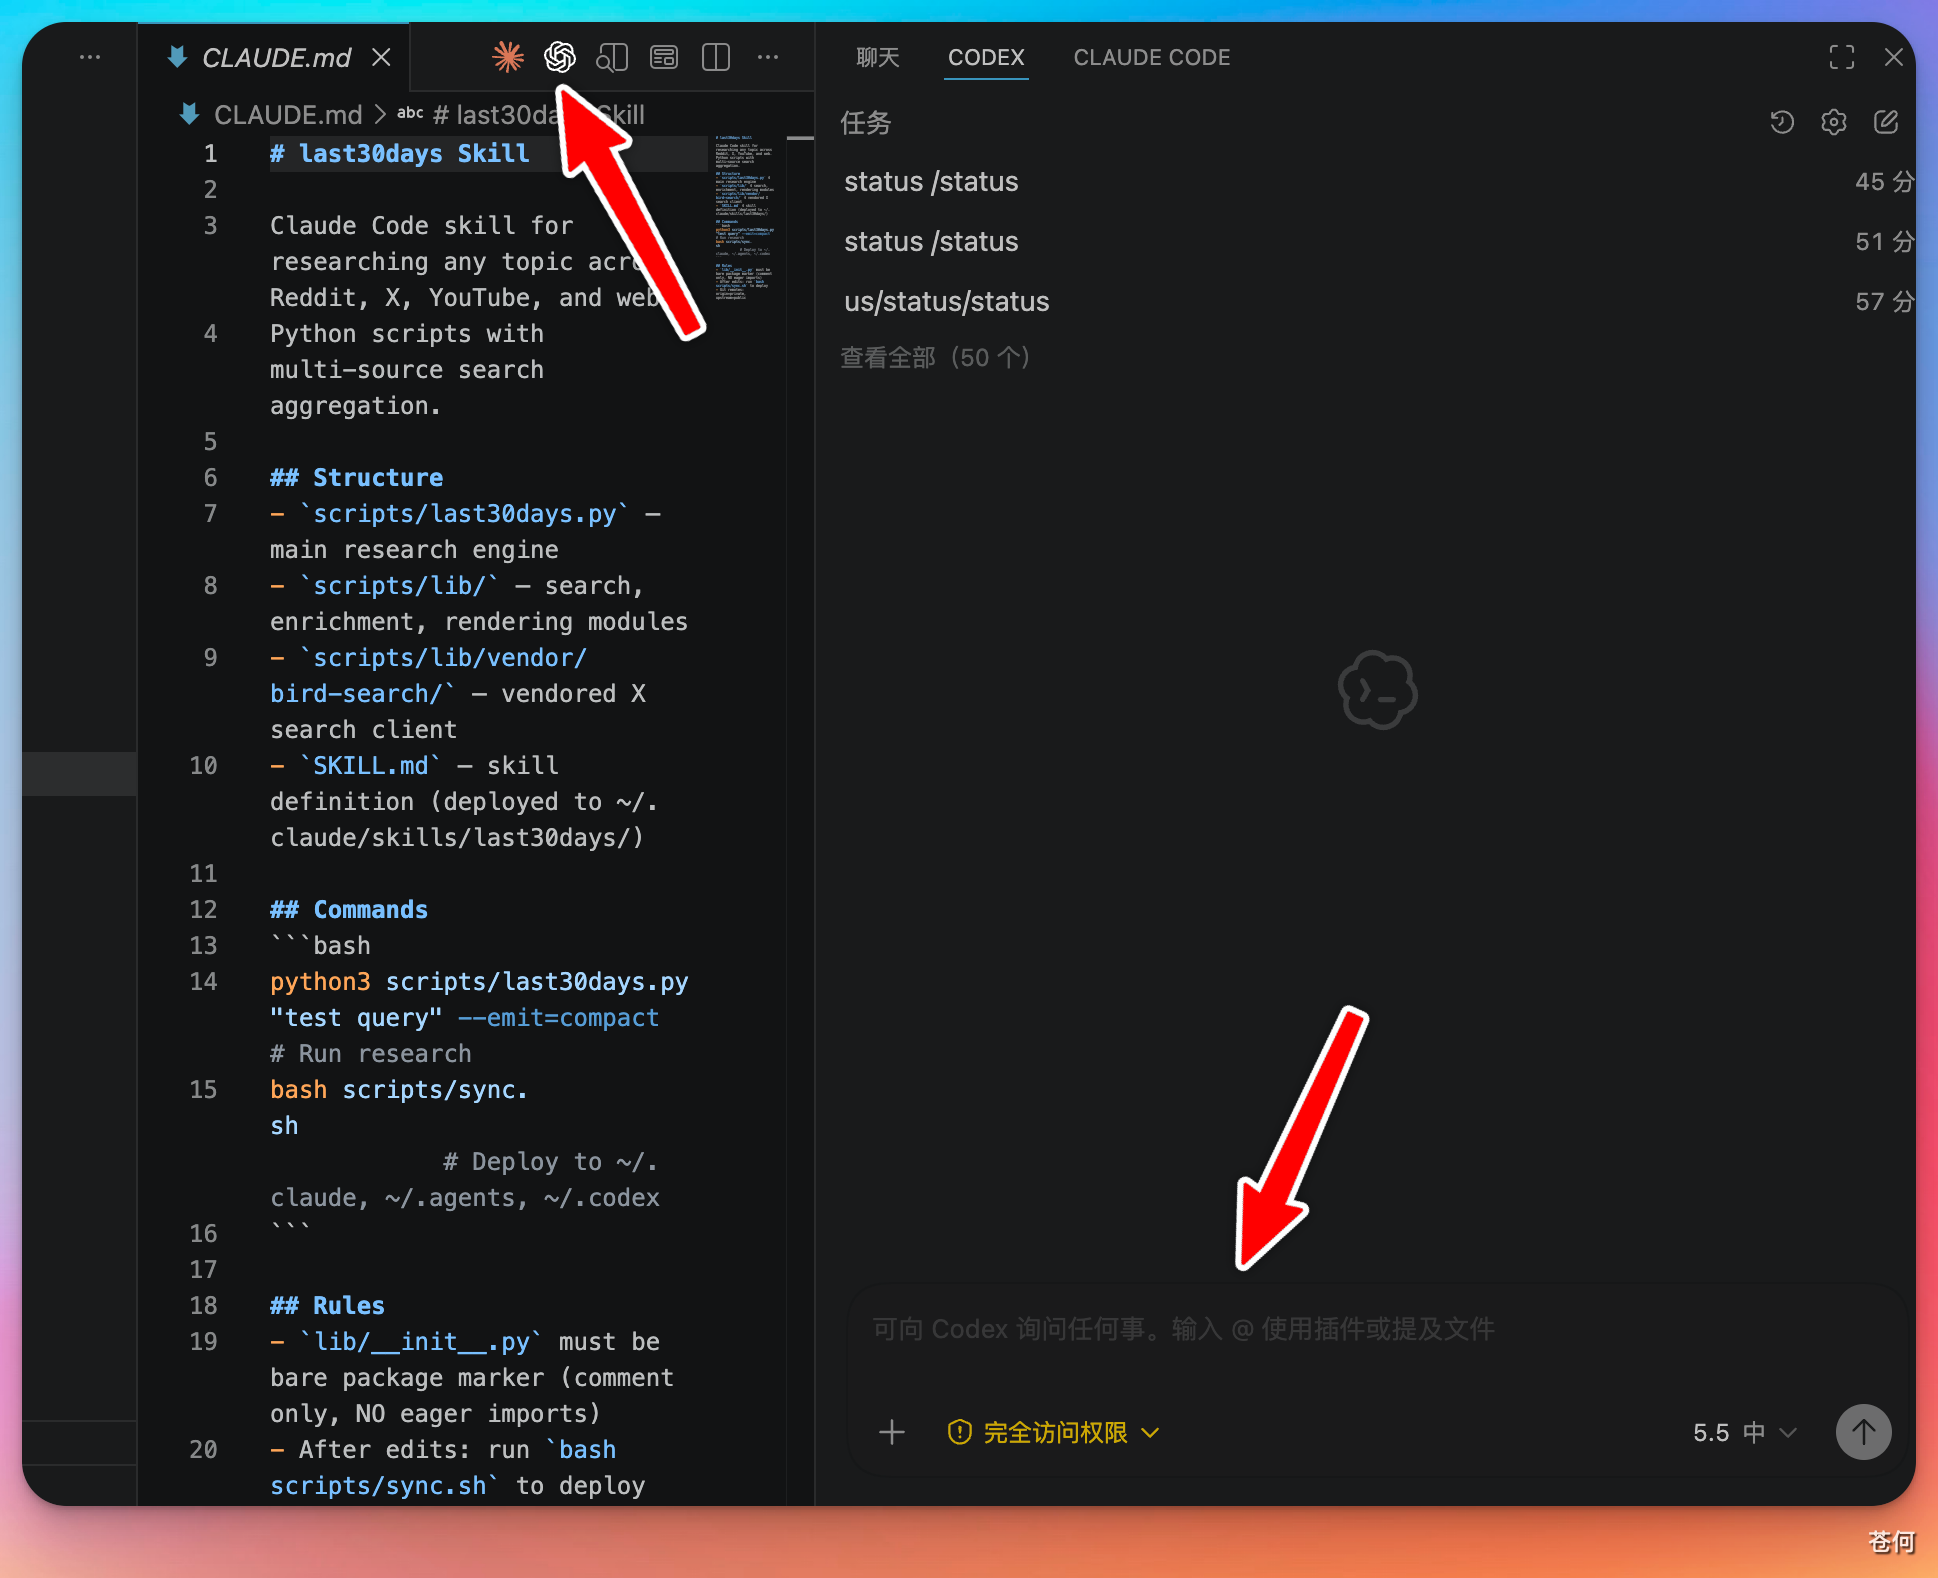
Task: Add an attachment with the plus button
Action: [892, 1432]
